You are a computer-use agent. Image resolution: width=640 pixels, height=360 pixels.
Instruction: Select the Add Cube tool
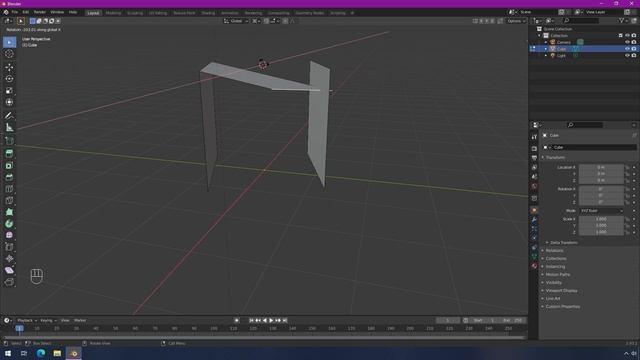point(9,141)
